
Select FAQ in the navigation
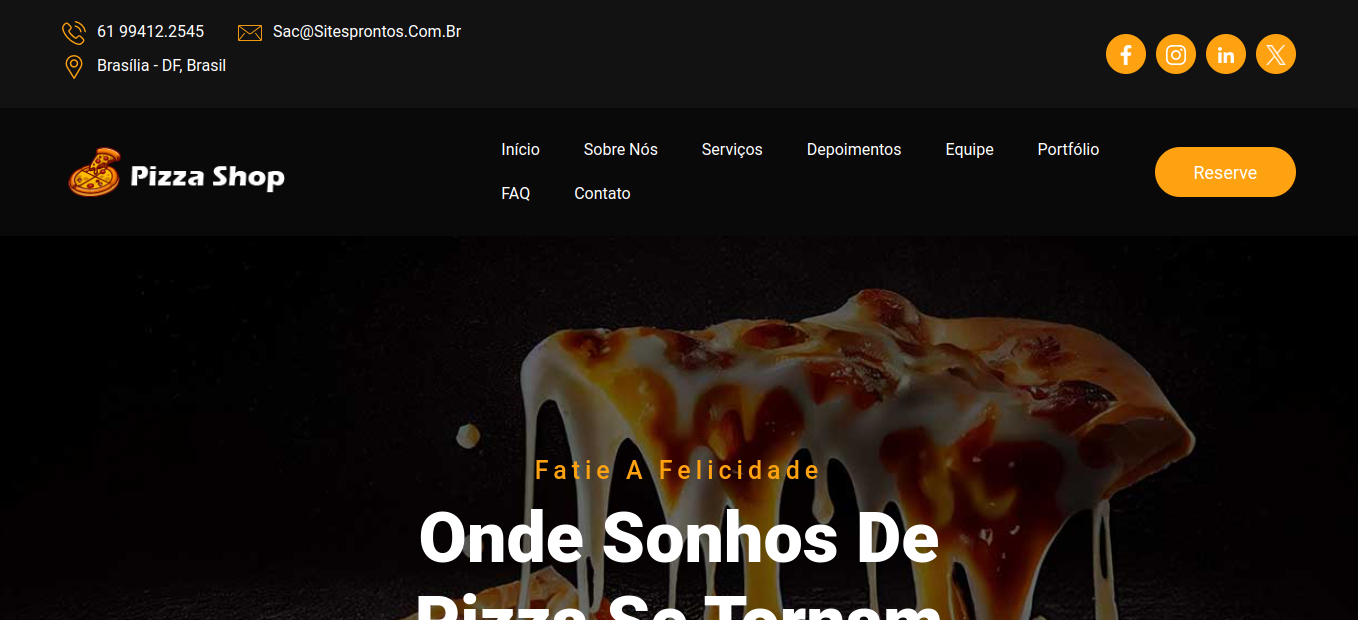click(515, 193)
